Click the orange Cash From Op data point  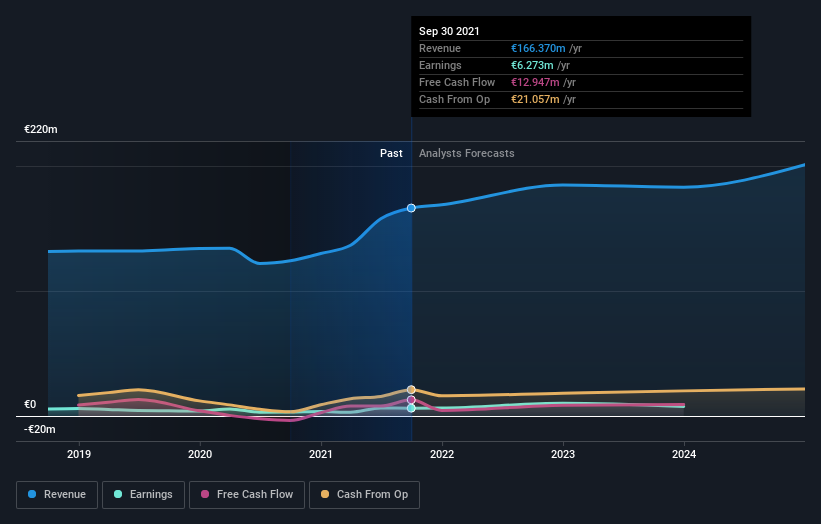(x=411, y=389)
